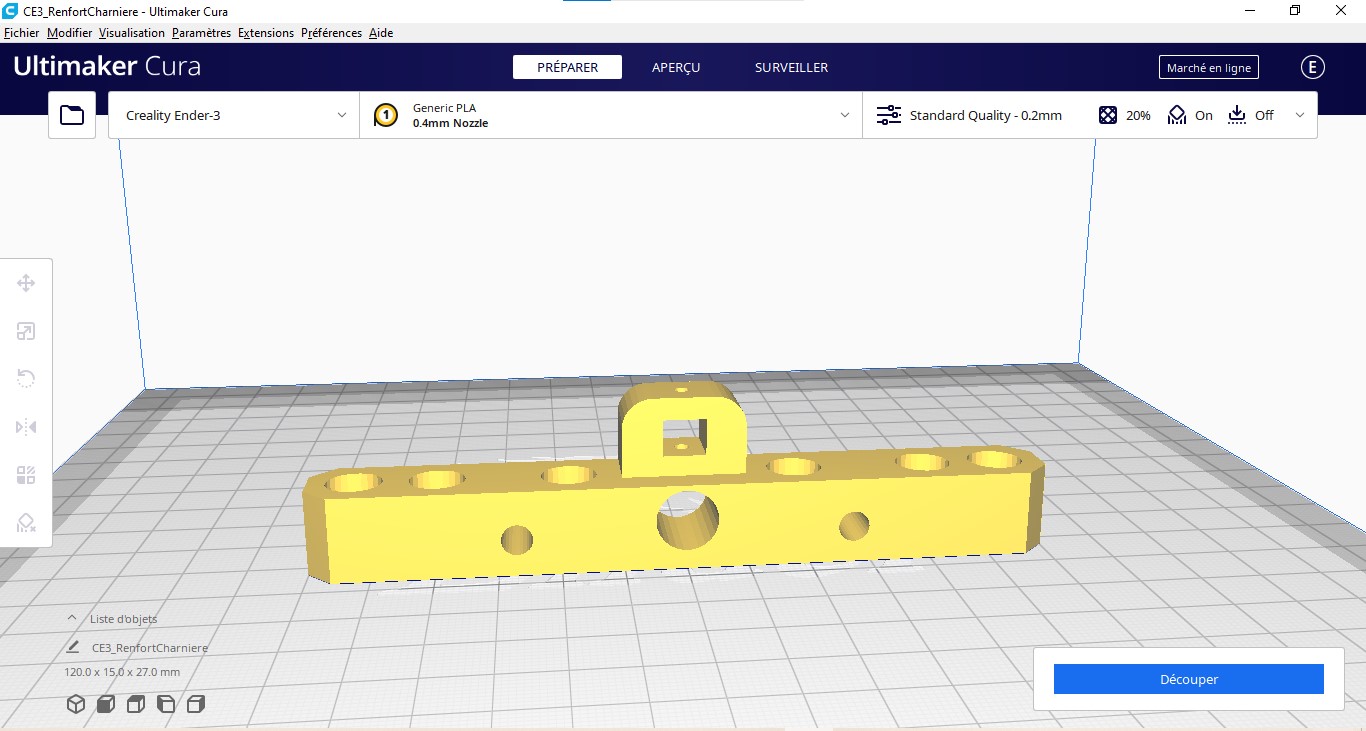Expand the Creality Ender-3 printer dropdown
Screen dimensions: 1366x731
tap(233, 115)
